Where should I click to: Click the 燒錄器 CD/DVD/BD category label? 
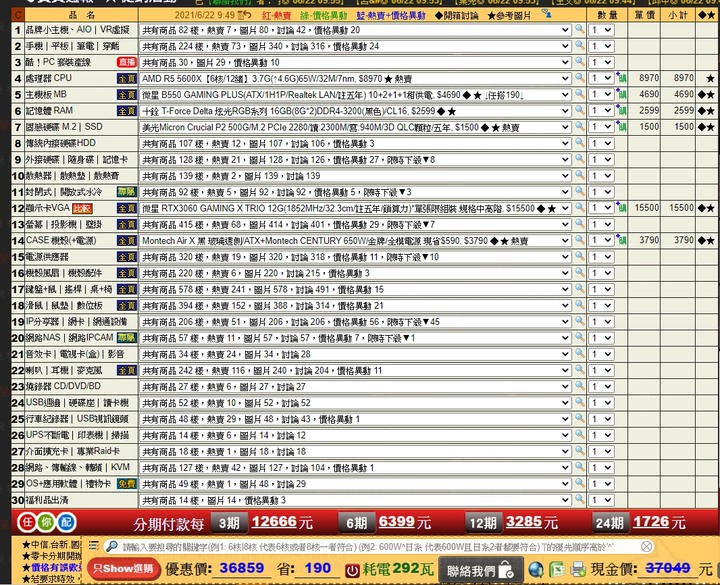(63, 386)
